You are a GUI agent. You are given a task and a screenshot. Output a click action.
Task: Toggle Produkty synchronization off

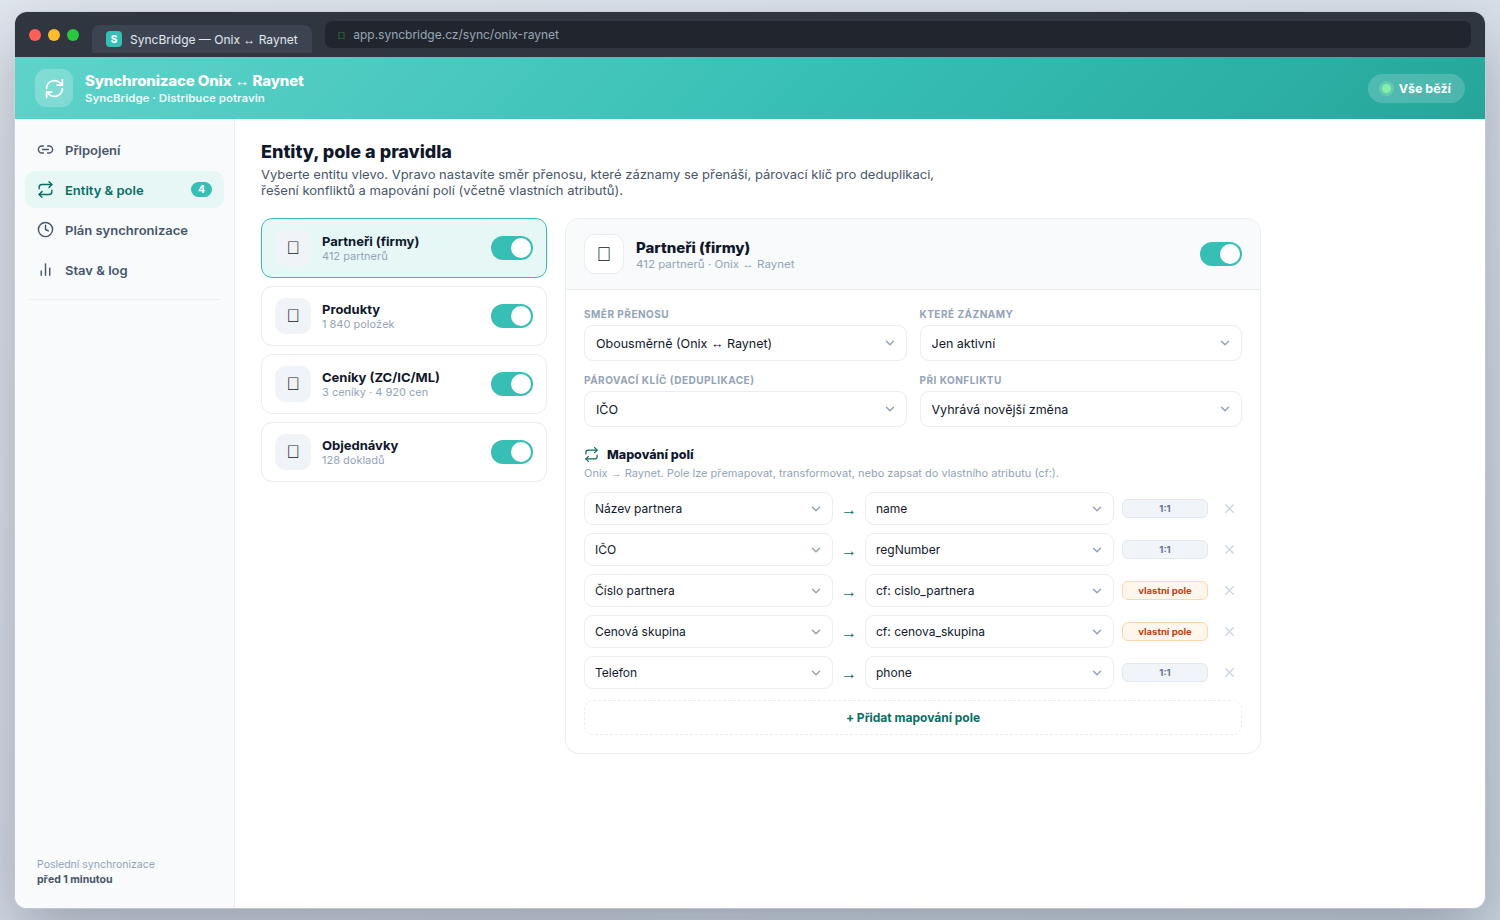512,316
